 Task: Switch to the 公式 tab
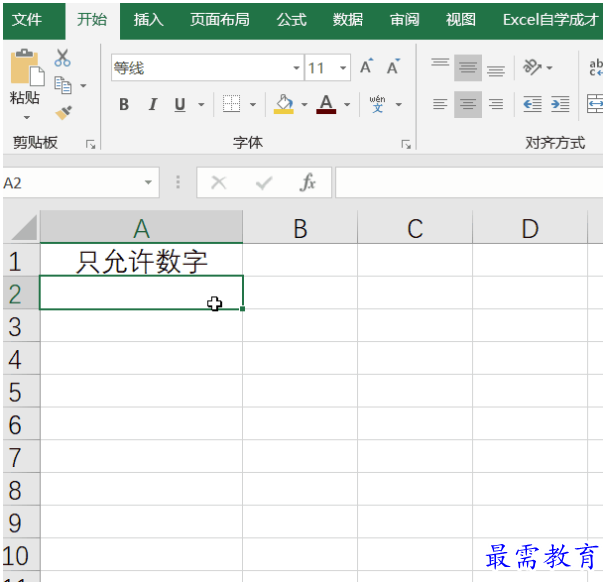pos(291,20)
